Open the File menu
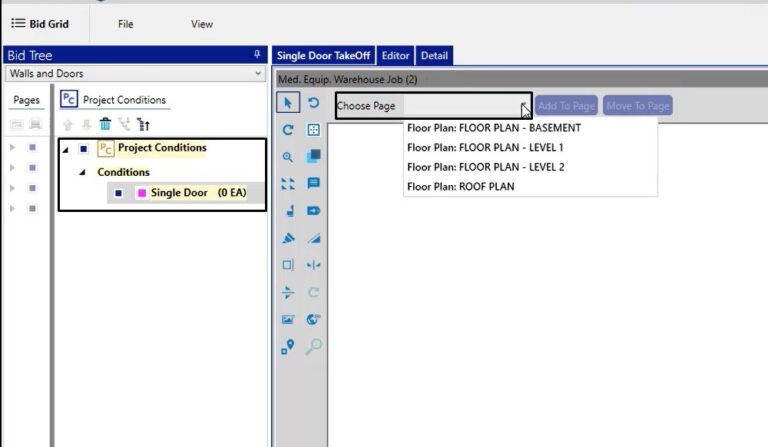 tap(125, 24)
